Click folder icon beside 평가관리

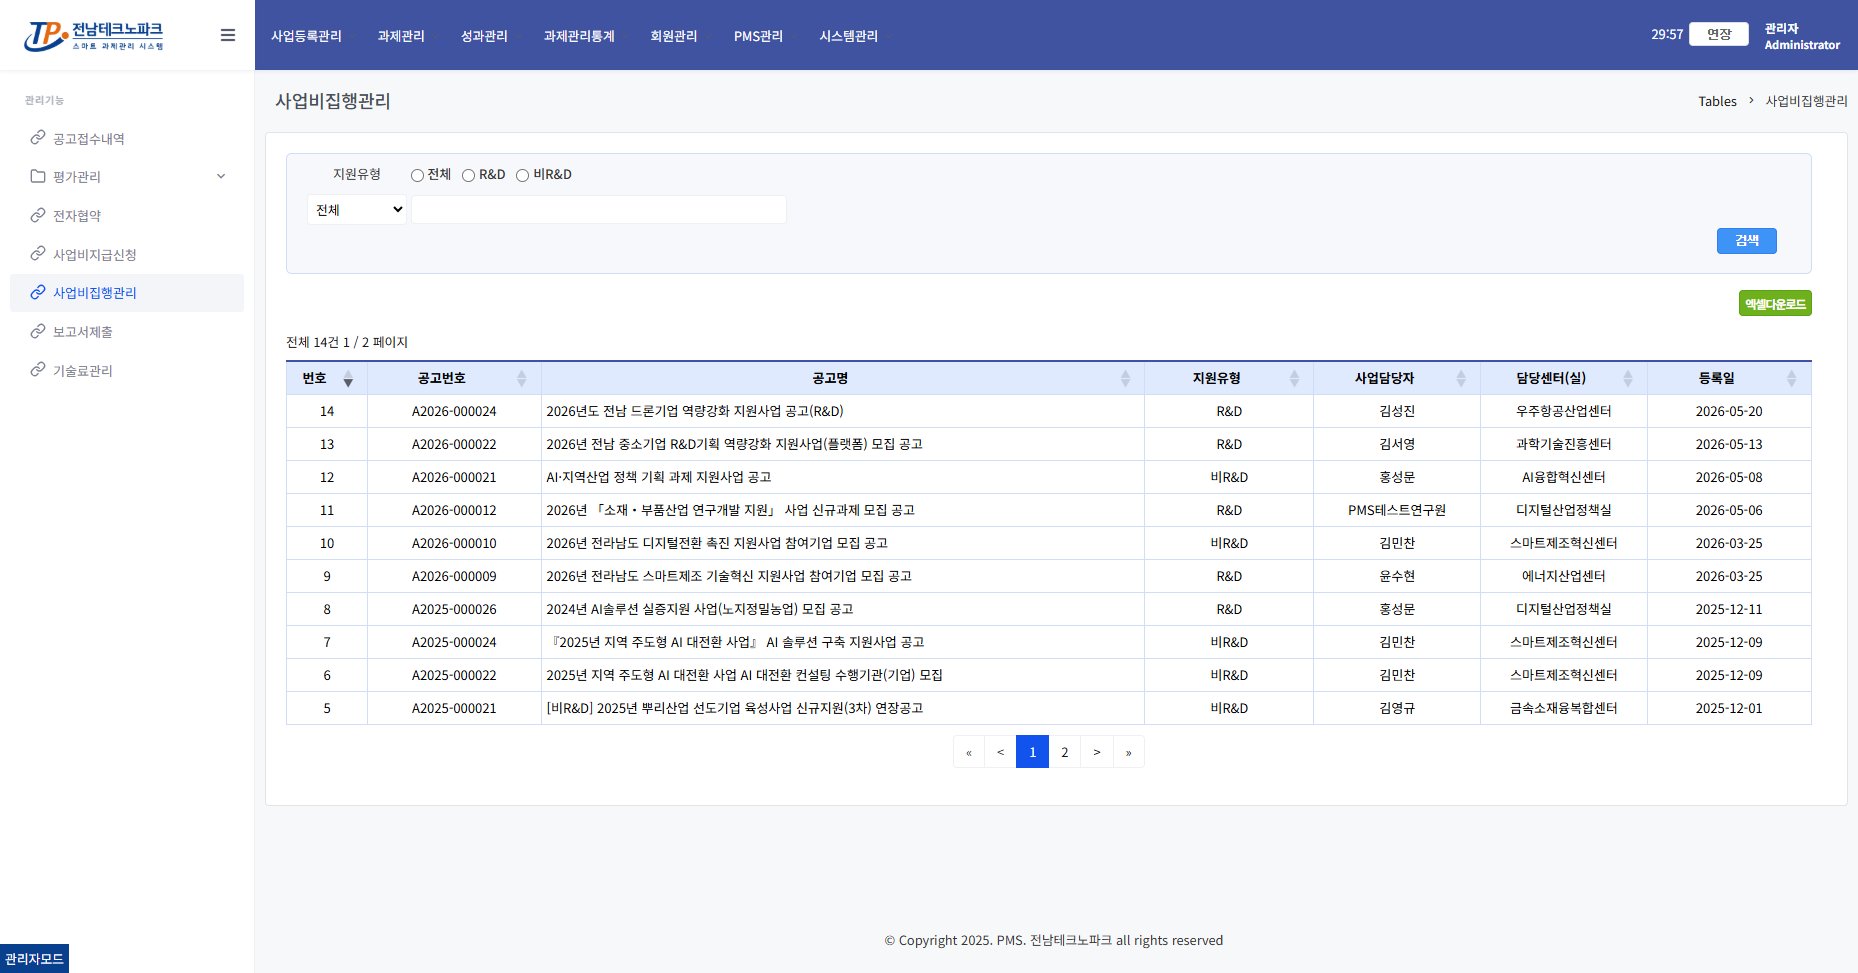(x=38, y=176)
